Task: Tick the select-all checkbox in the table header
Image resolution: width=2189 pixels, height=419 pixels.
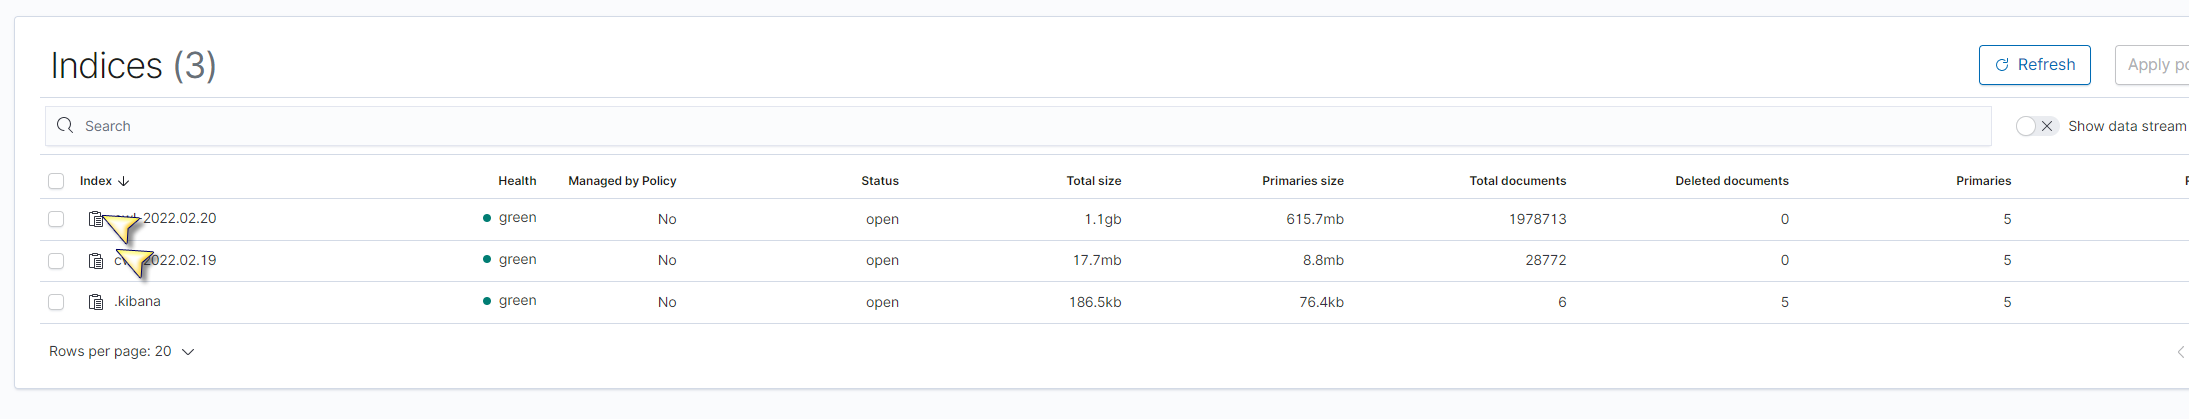Action: pyautogui.click(x=56, y=181)
